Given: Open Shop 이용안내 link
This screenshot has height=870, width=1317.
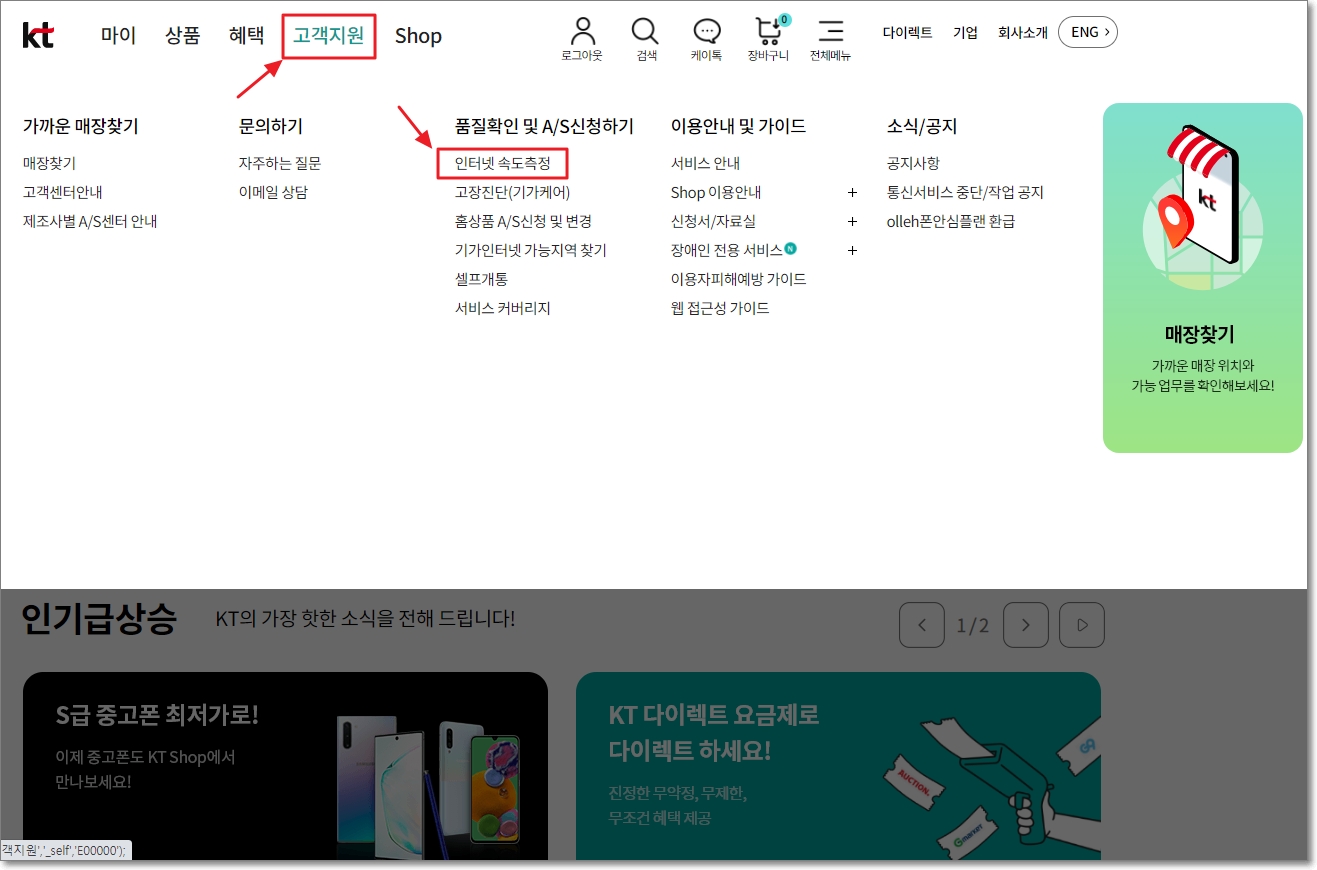Looking at the screenshot, I should click(x=716, y=192).
